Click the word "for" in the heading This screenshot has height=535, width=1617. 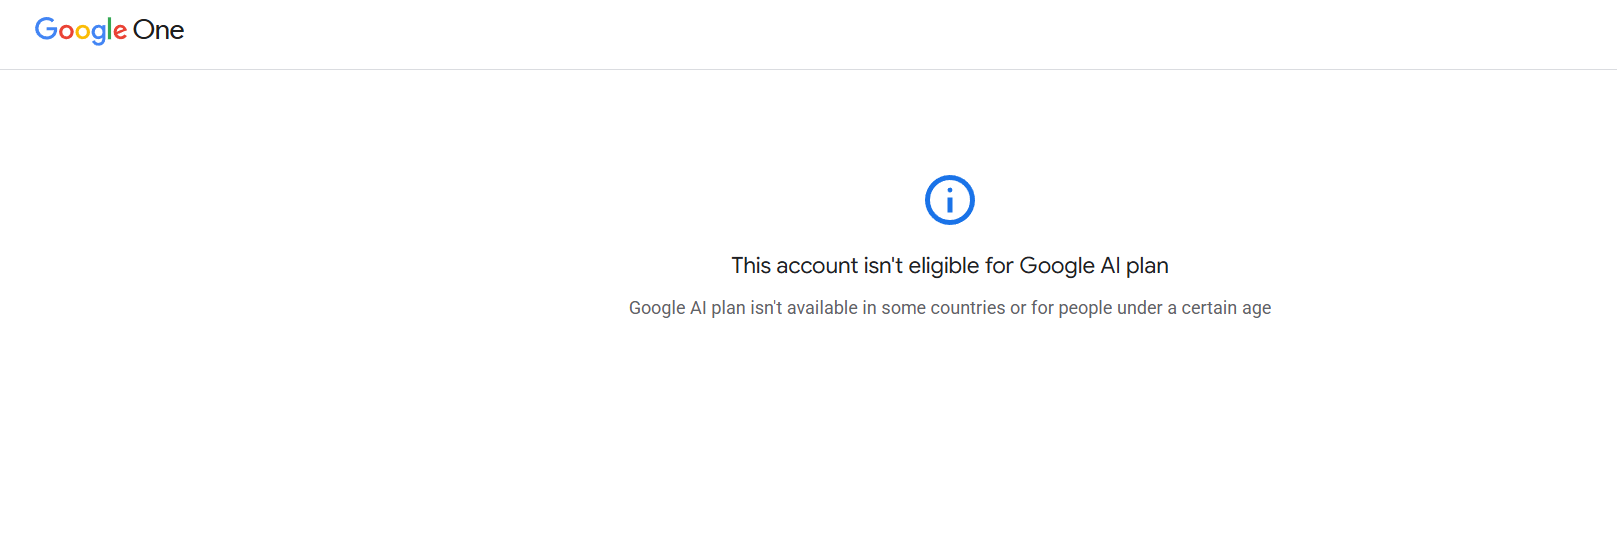pyautogui.click(x=999, y=266)
